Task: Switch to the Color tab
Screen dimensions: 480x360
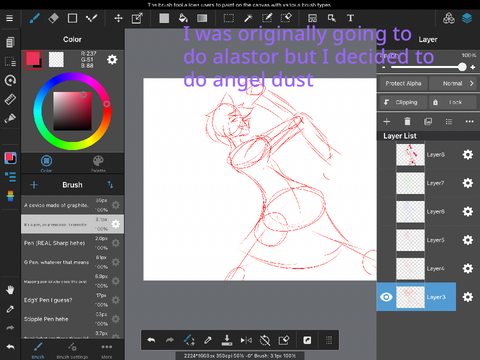Action: [x=46, y=163]
